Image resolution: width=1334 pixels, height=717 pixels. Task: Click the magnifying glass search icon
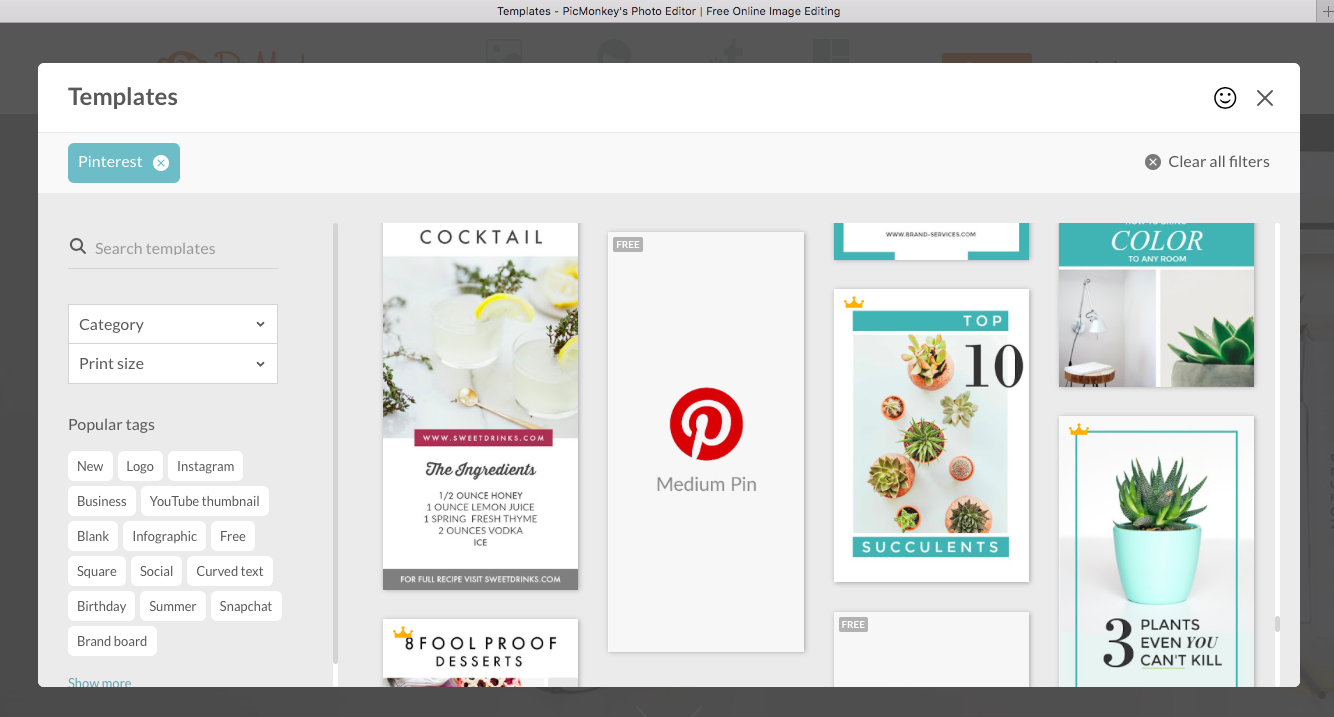[x=78, y=247]
